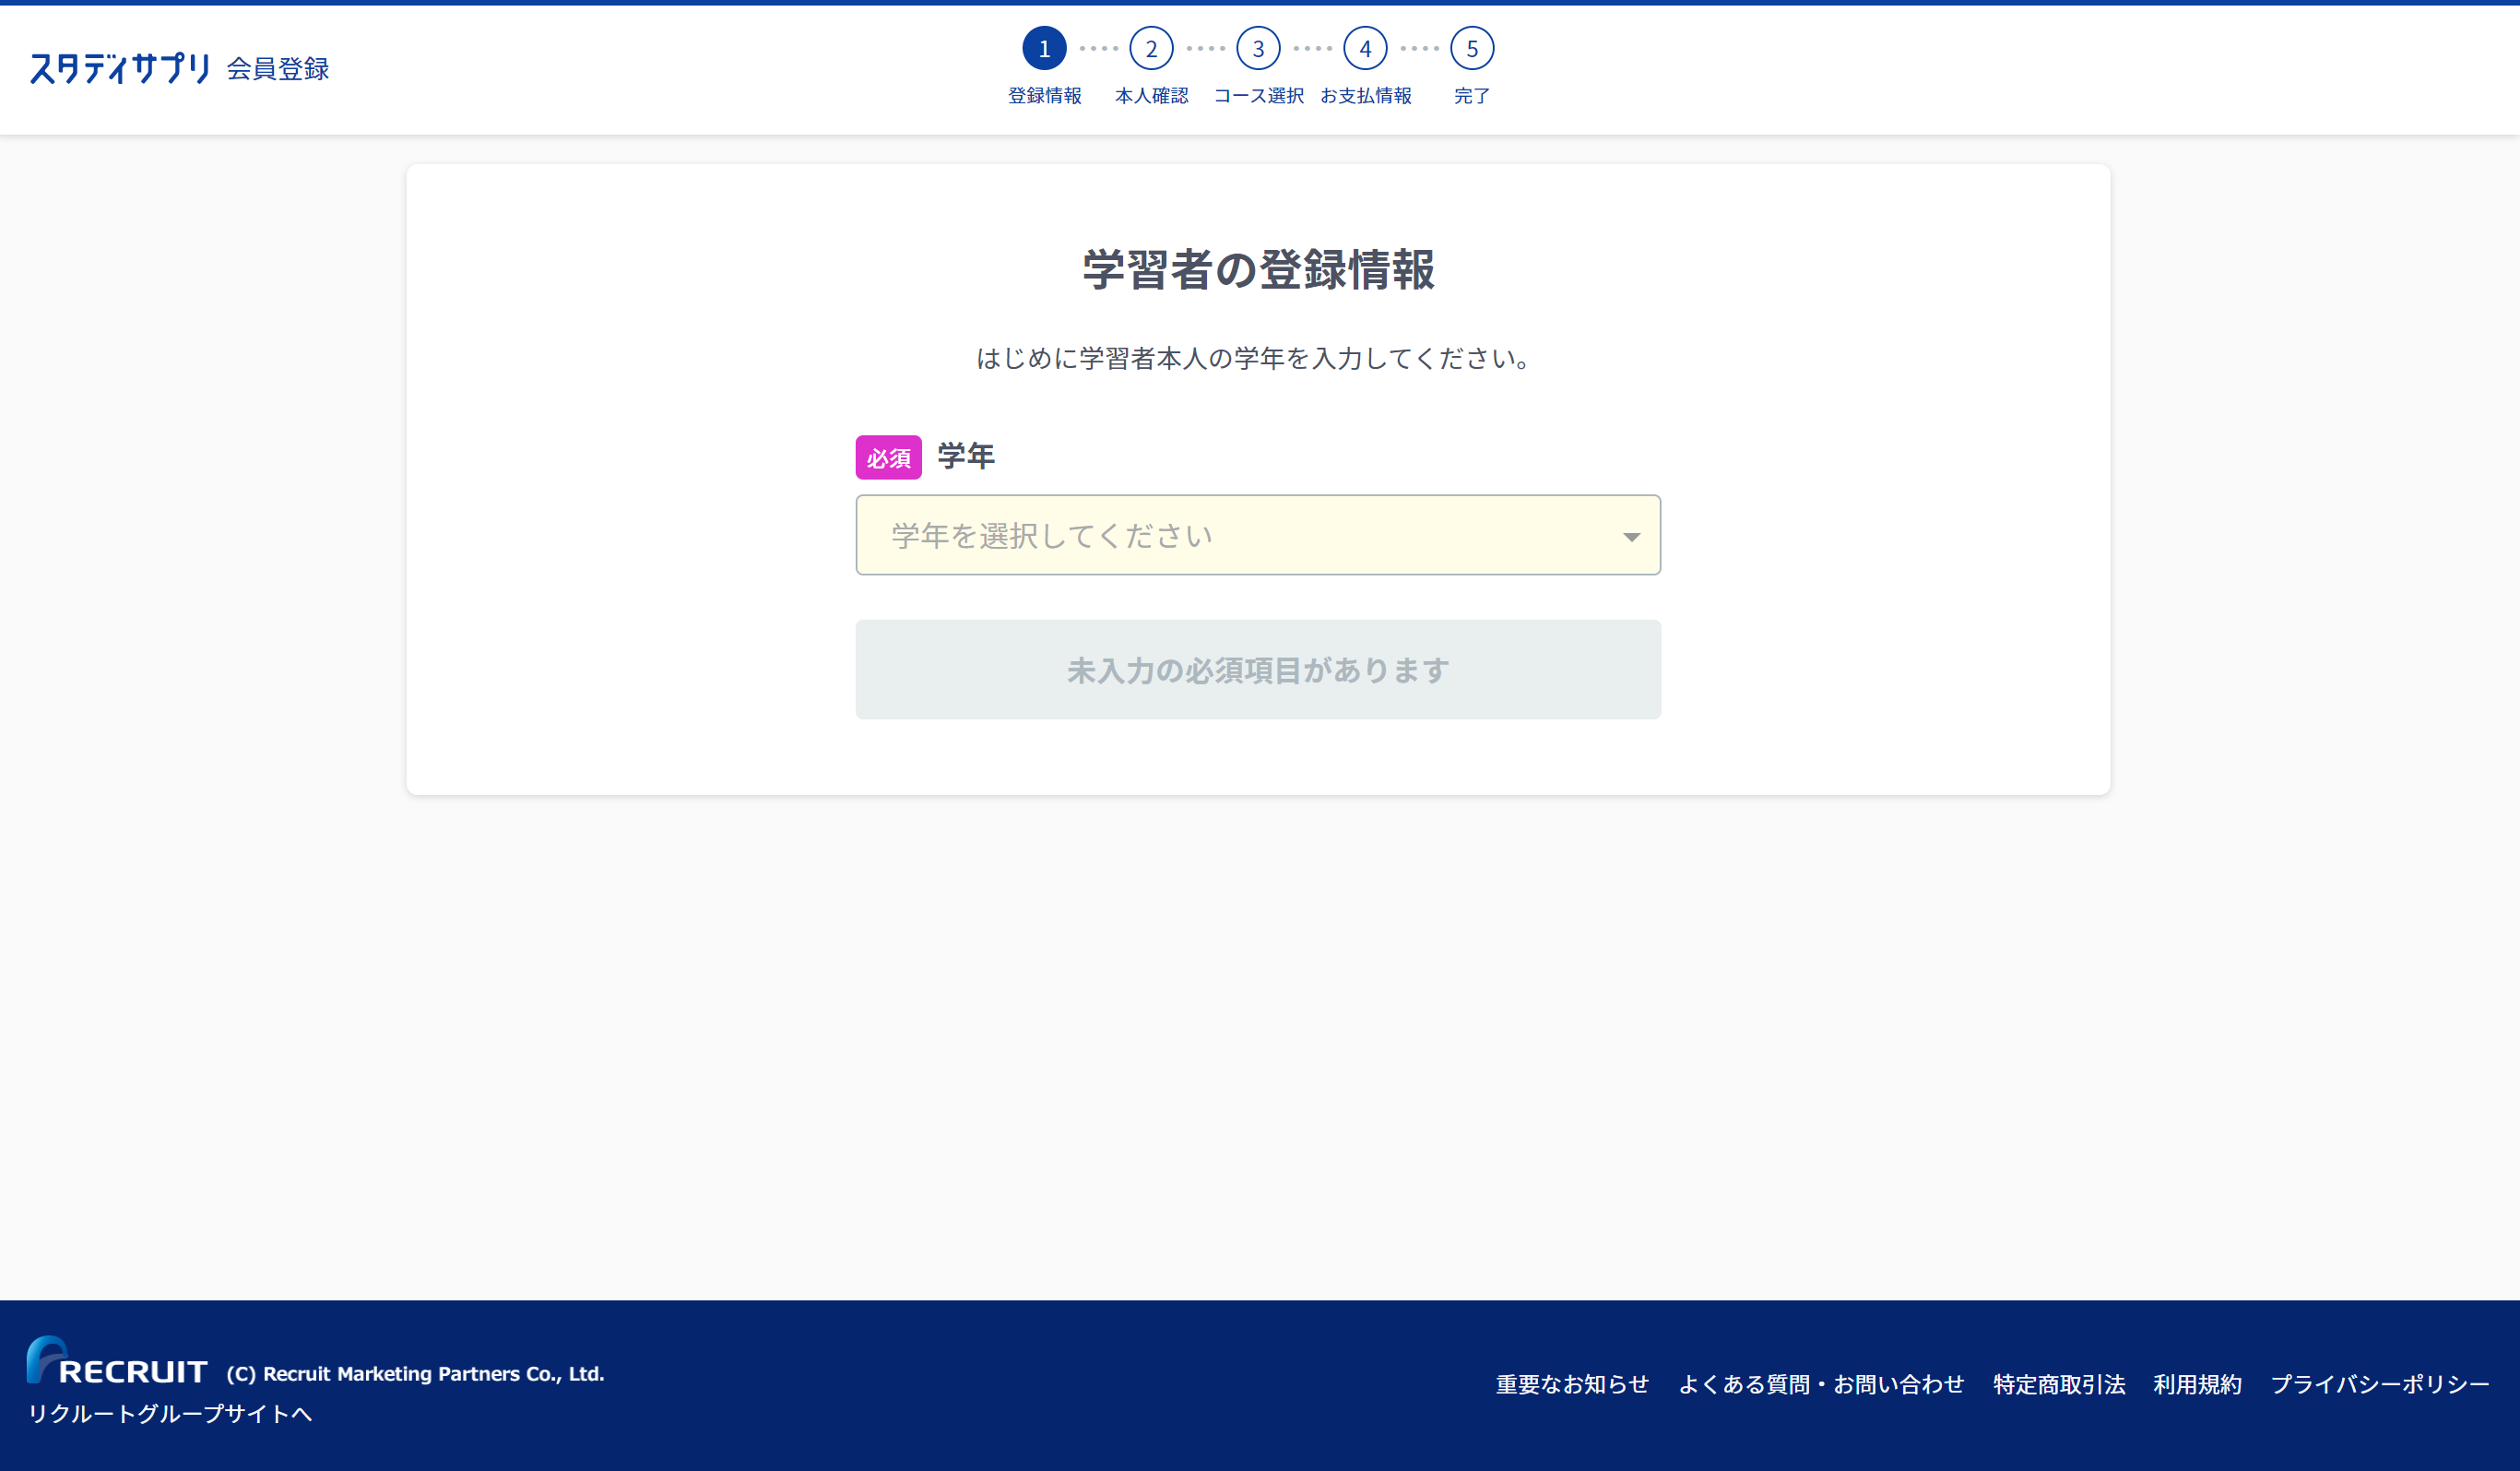Open リクルートグループサイトへ link
The width and height of the screenshot is (2520, 1471).
click(170, 1413)
